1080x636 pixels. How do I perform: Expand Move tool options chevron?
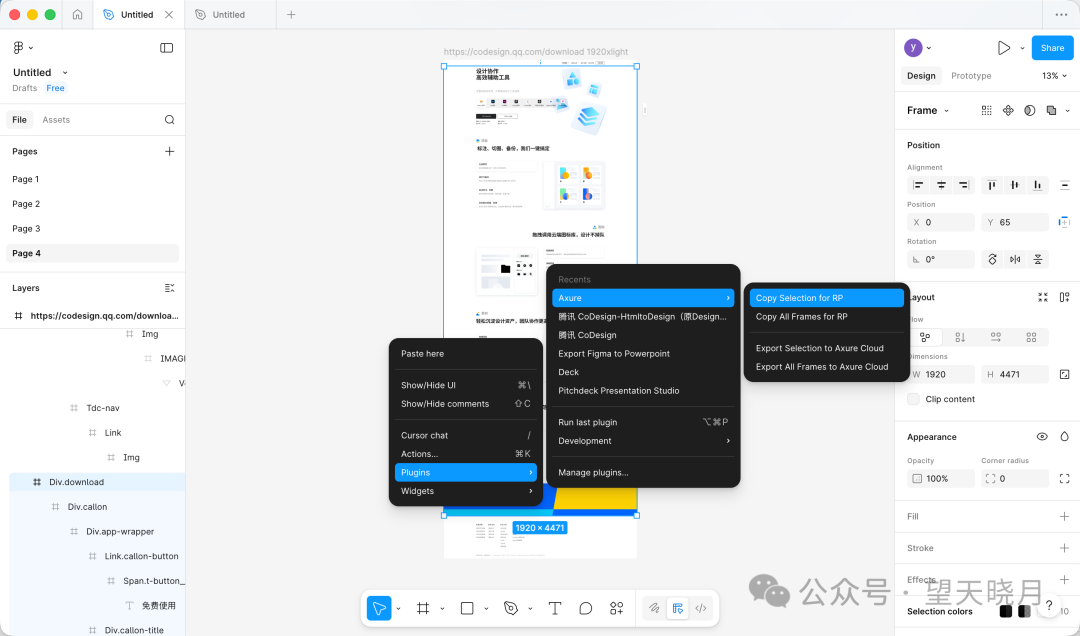[x=398, y=608]
